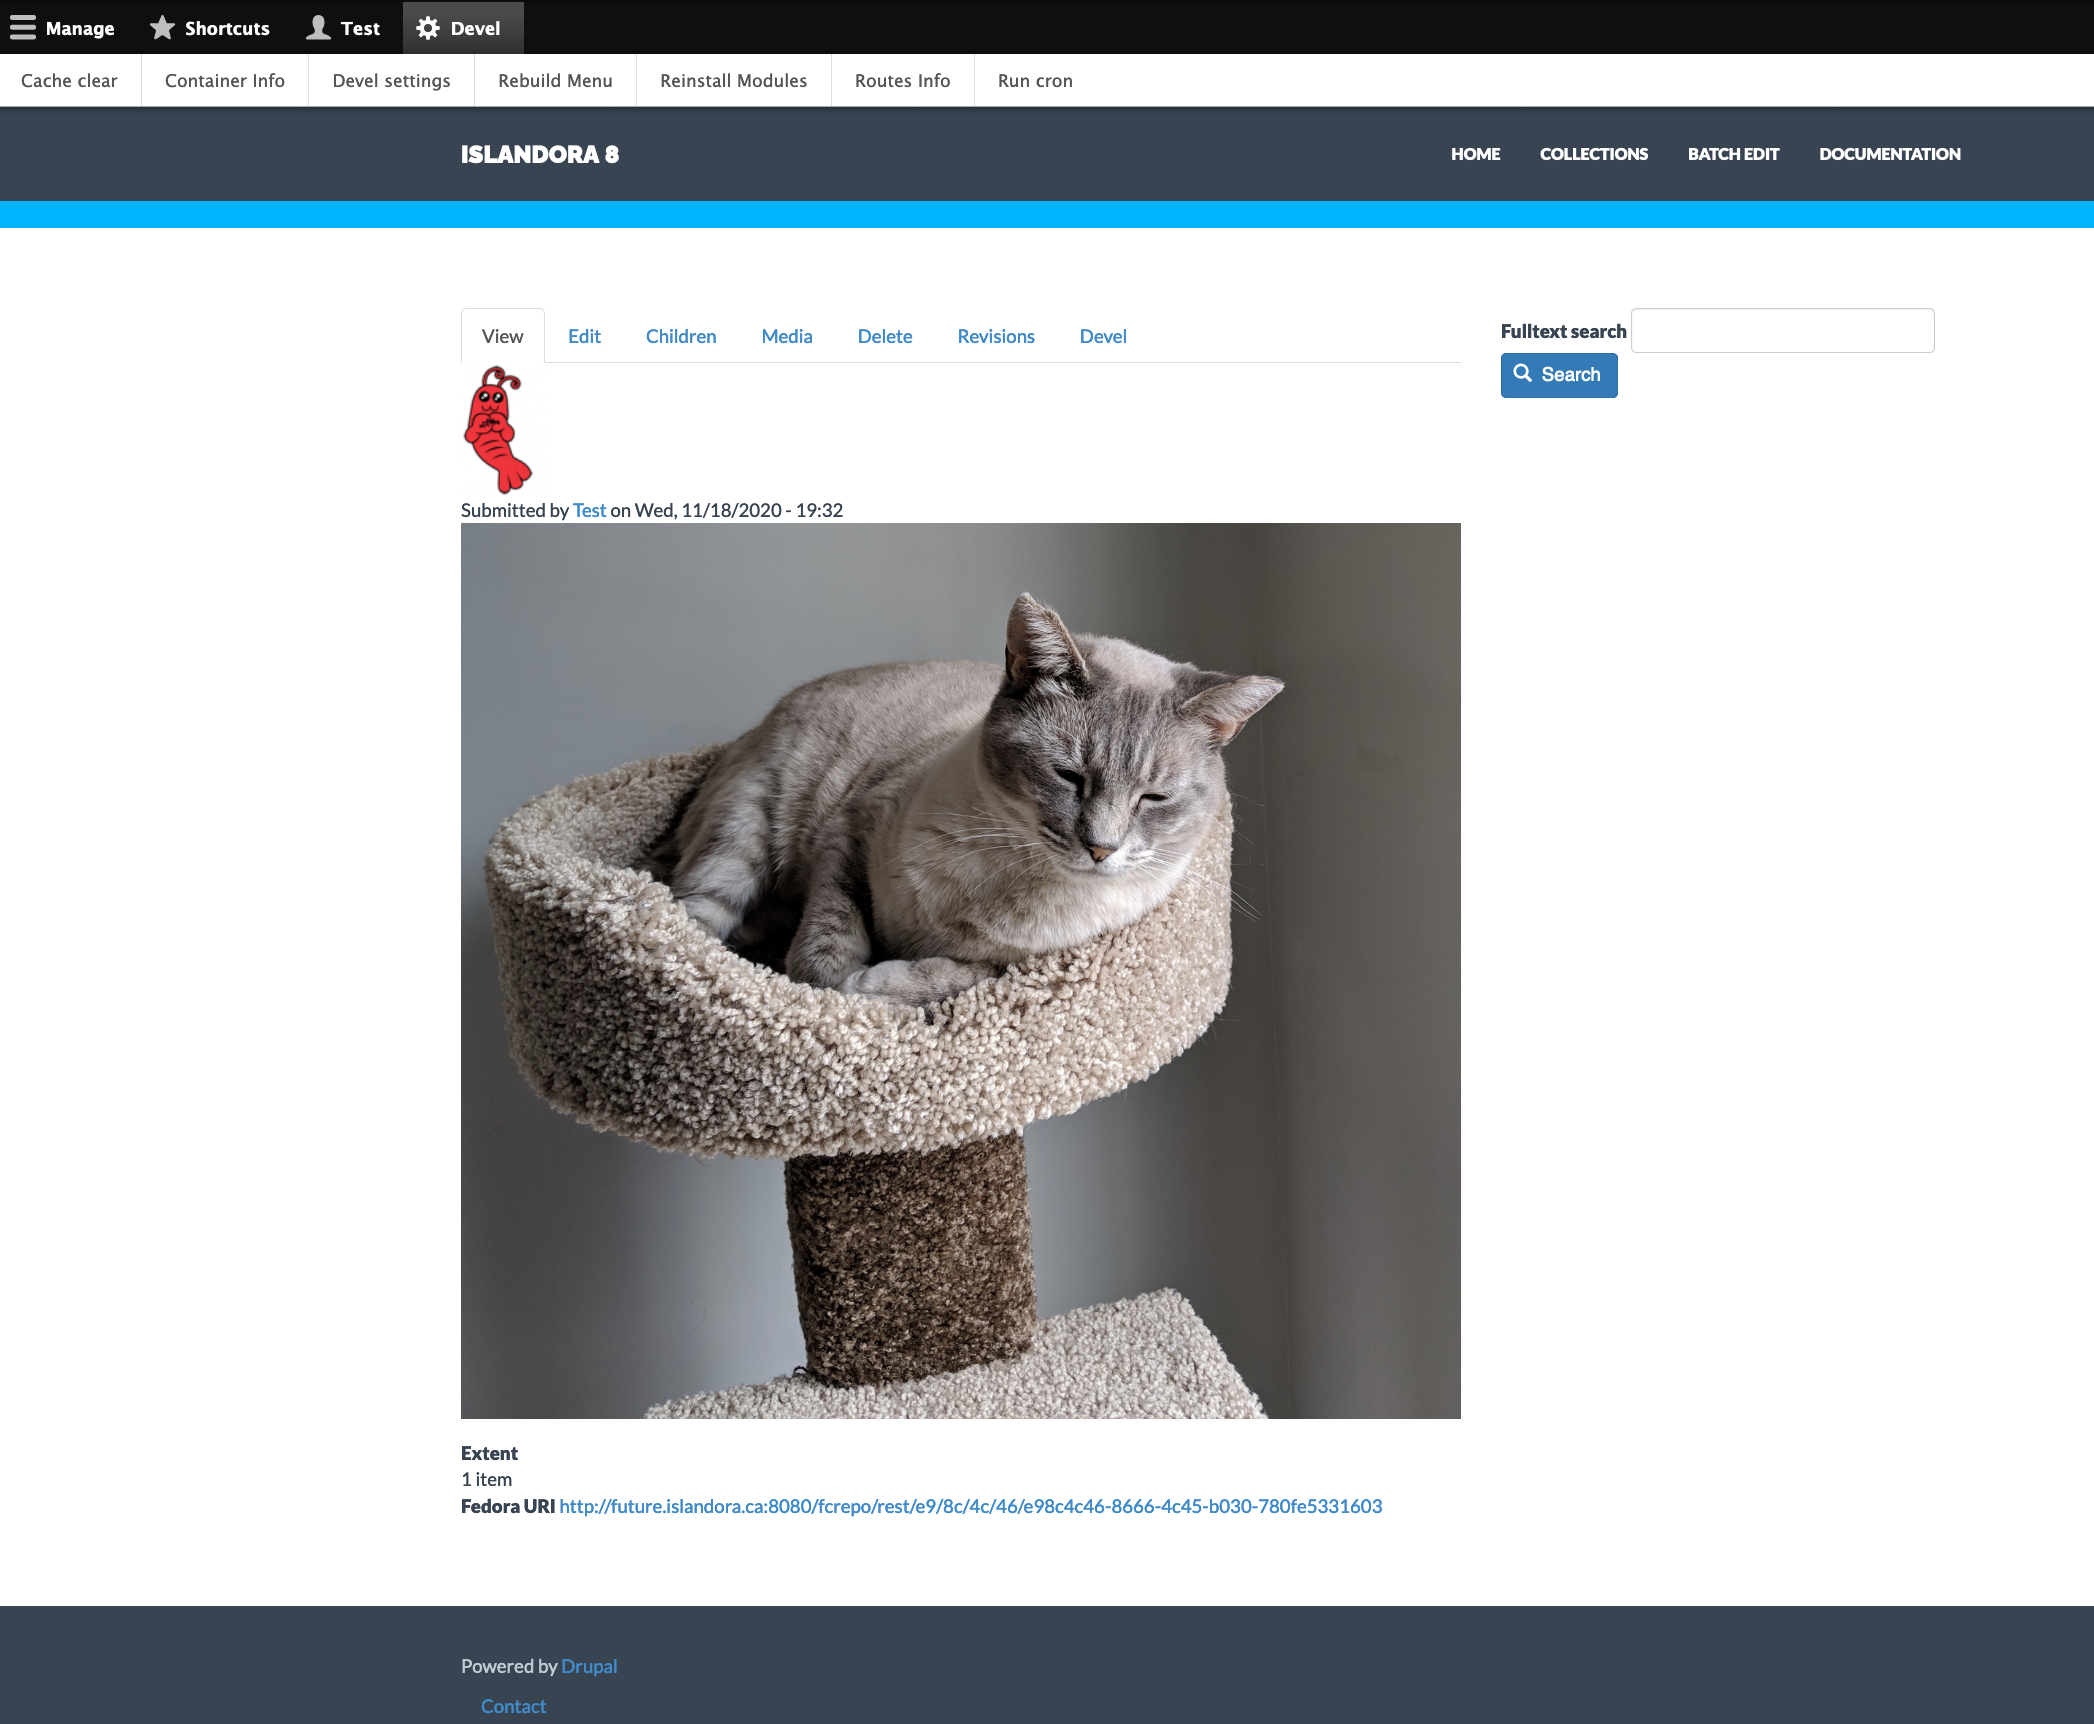Click the Rebuild Menu button
Screen dimensions: 2094x1724
point(557,80)
